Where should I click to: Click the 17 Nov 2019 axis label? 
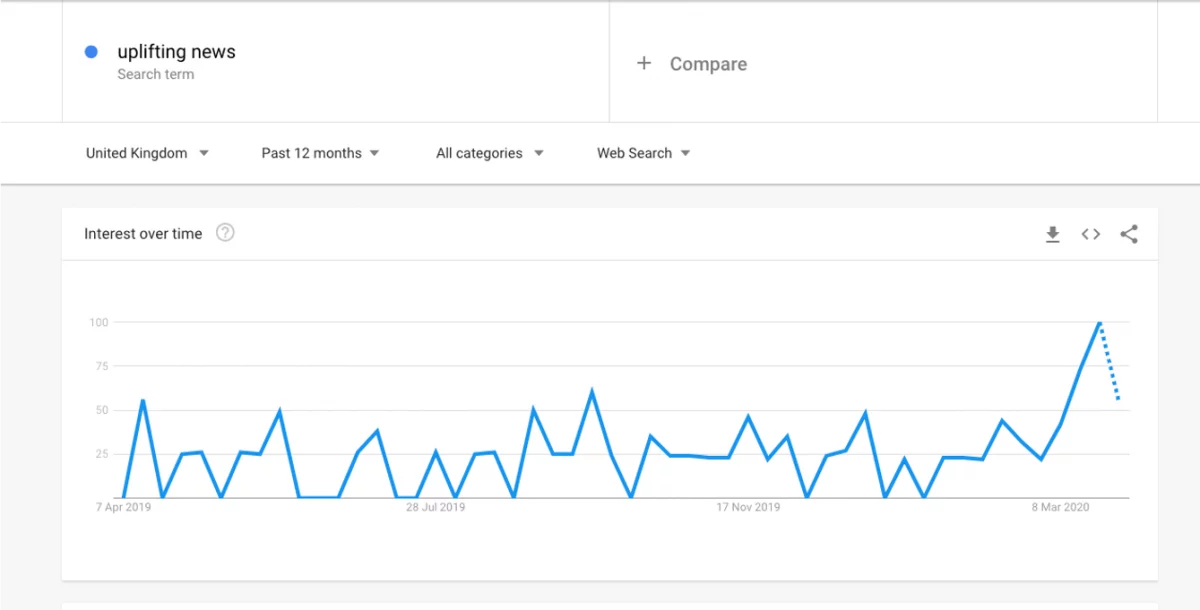coord(748,507)
